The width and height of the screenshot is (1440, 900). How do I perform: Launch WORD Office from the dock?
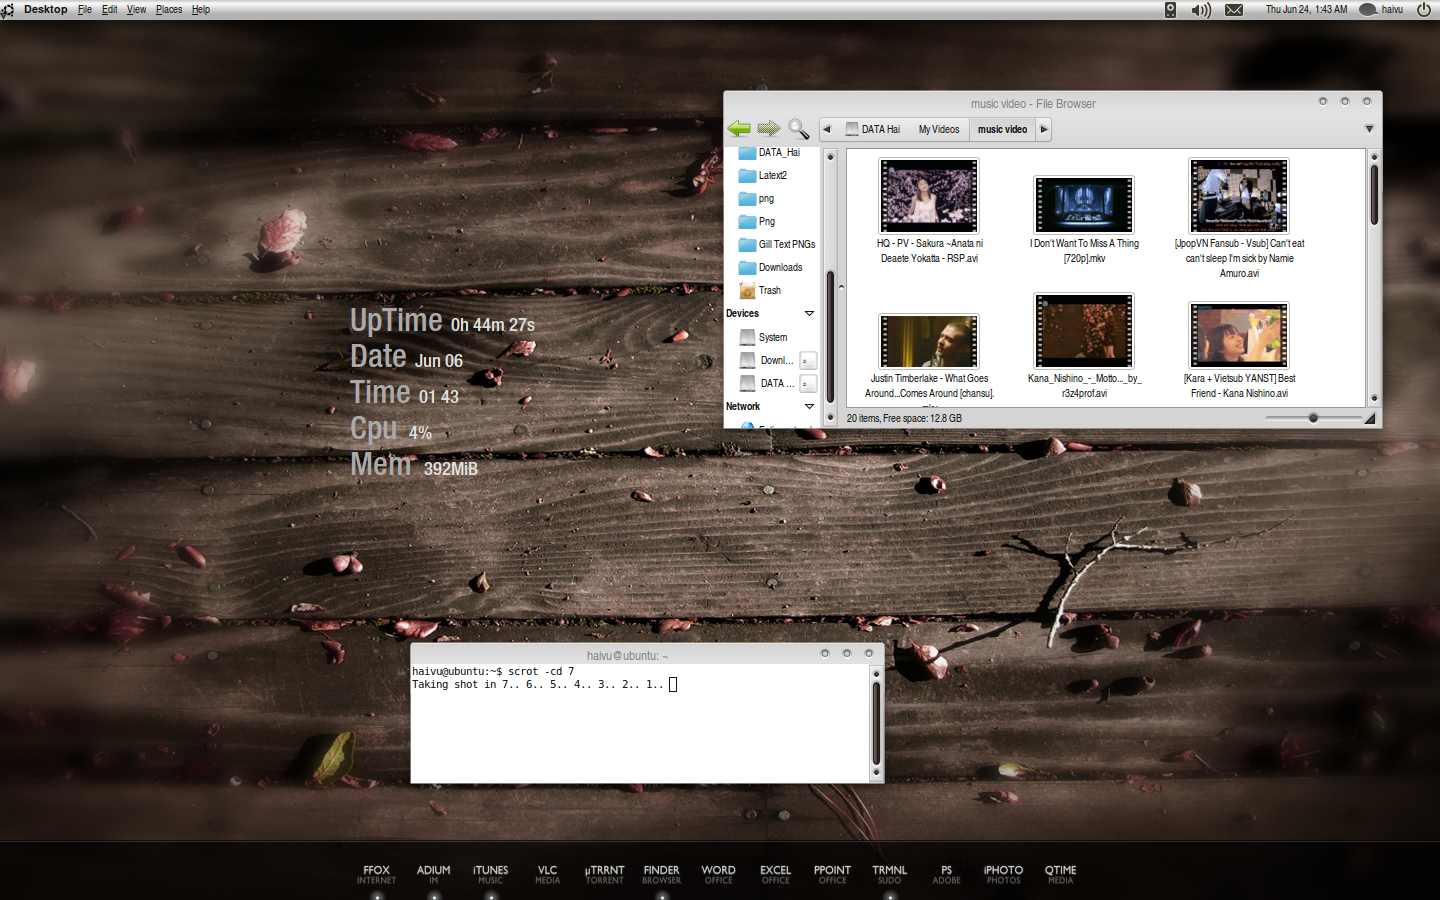tap(718, 875)
